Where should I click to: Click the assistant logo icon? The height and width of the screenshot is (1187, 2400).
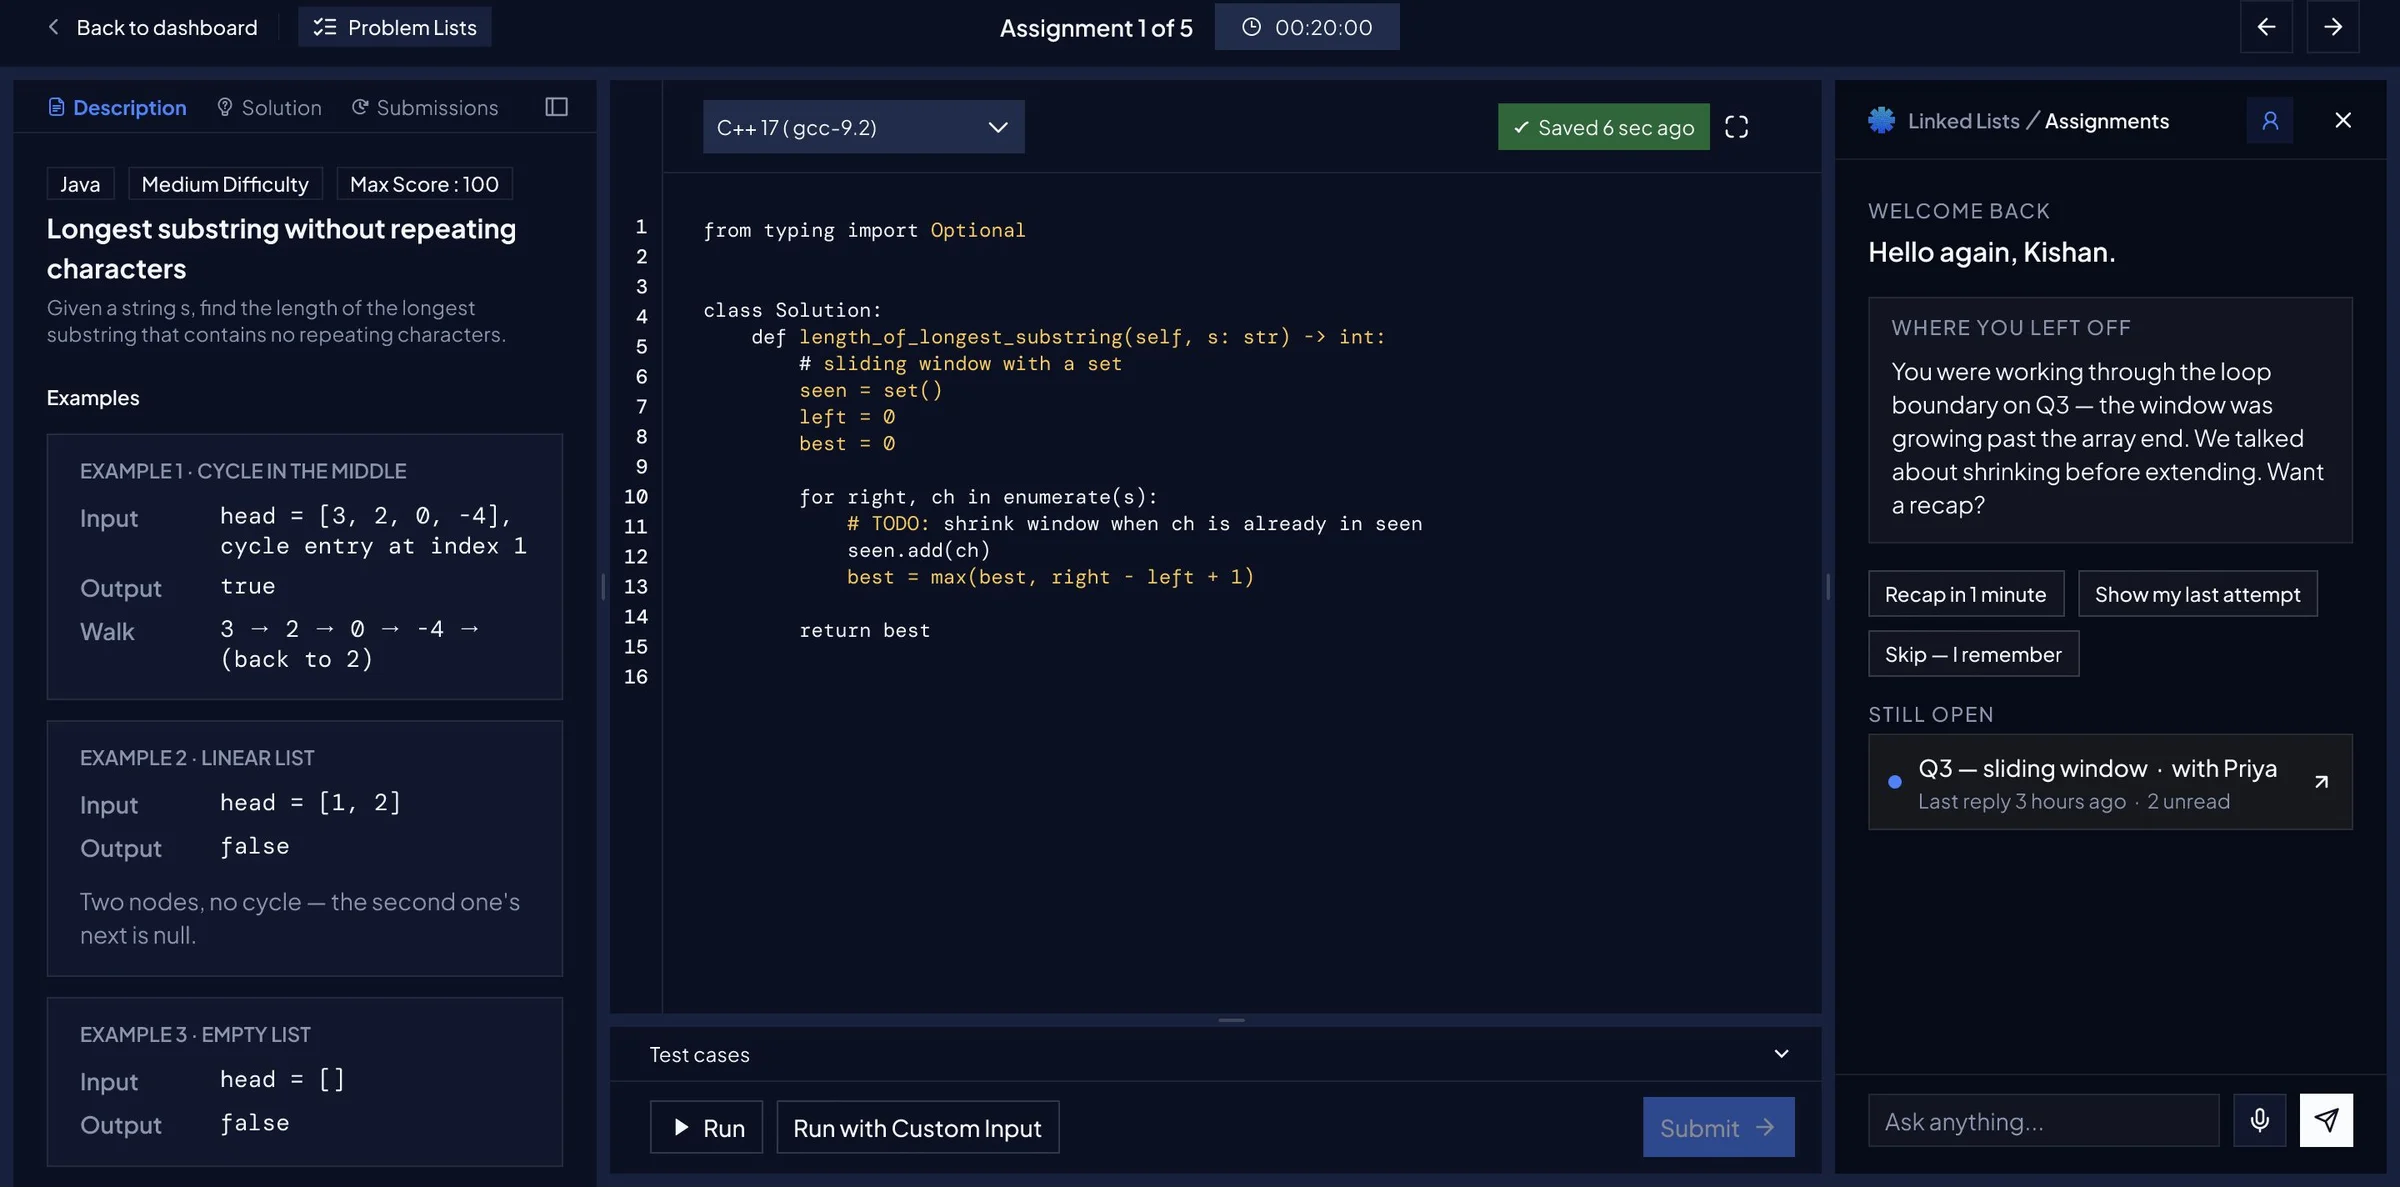pos(1881,120)
